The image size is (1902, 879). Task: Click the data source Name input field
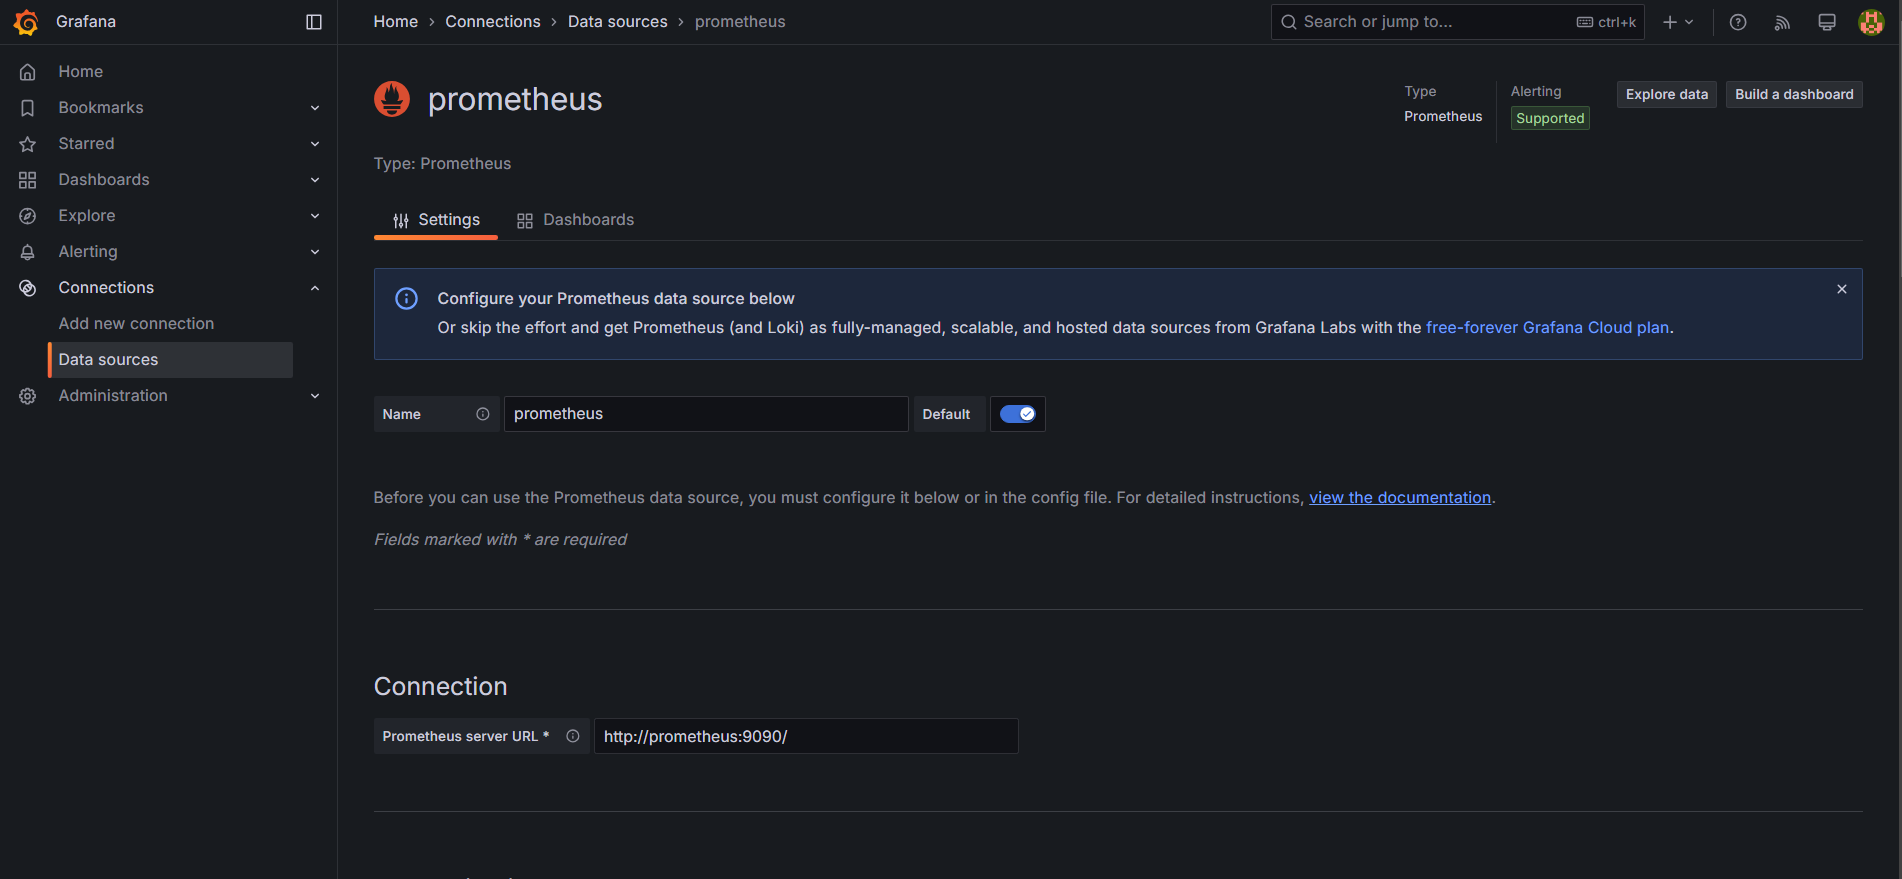coord(706,414)
